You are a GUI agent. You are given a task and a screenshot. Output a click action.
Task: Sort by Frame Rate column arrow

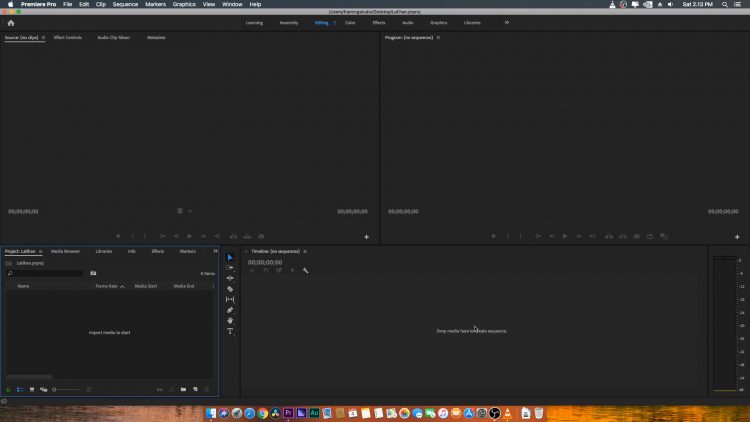click(x=122, y=286)
